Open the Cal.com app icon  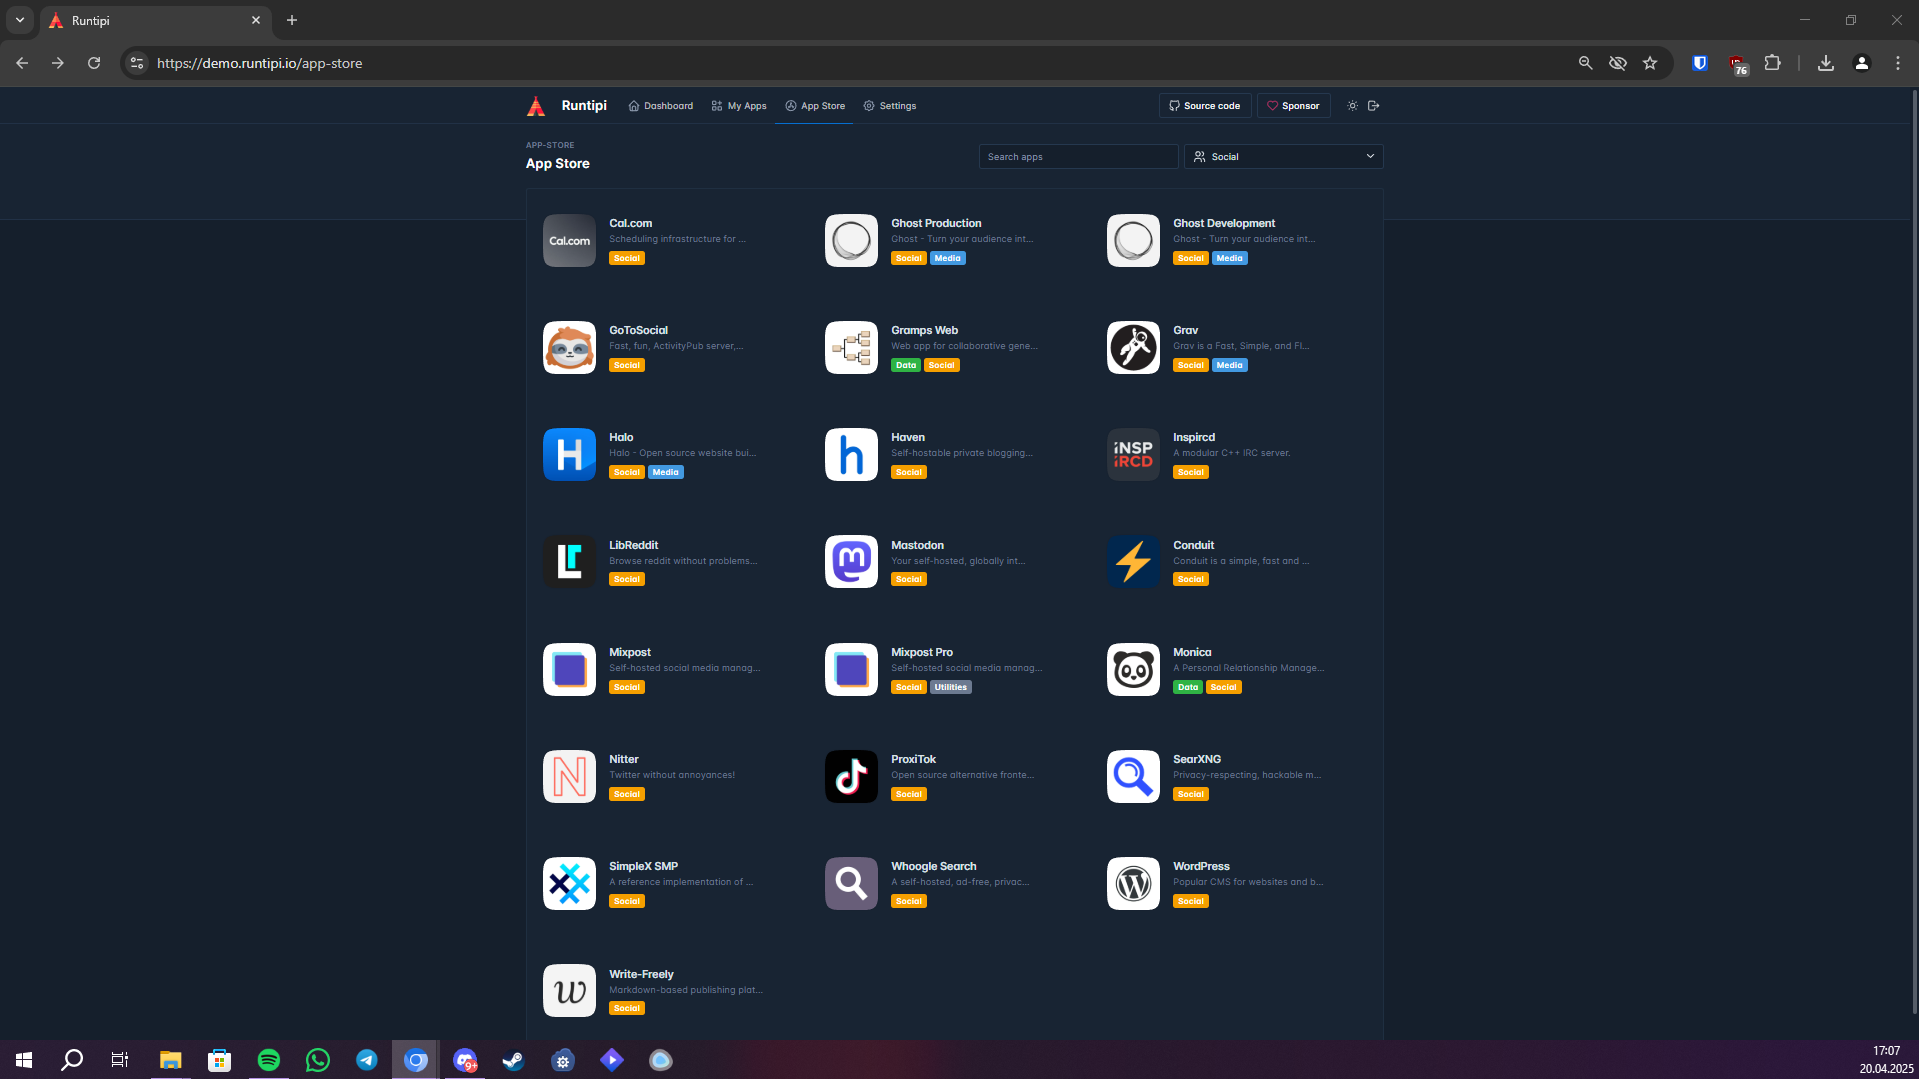click(x=569, y=240)
